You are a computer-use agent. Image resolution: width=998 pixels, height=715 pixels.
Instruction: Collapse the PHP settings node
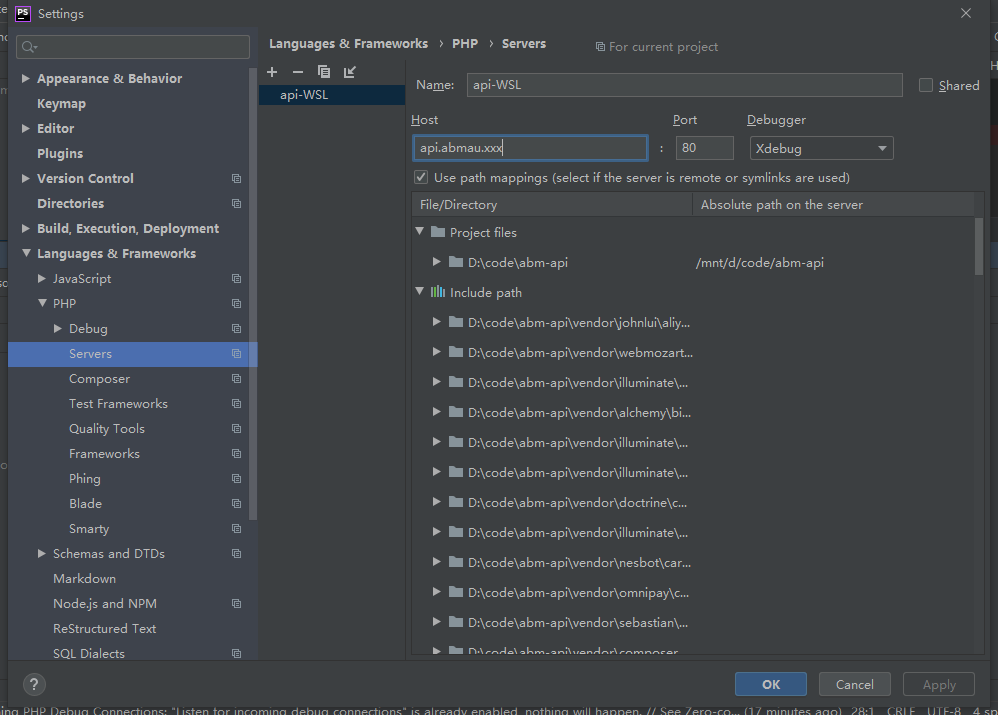42,303
